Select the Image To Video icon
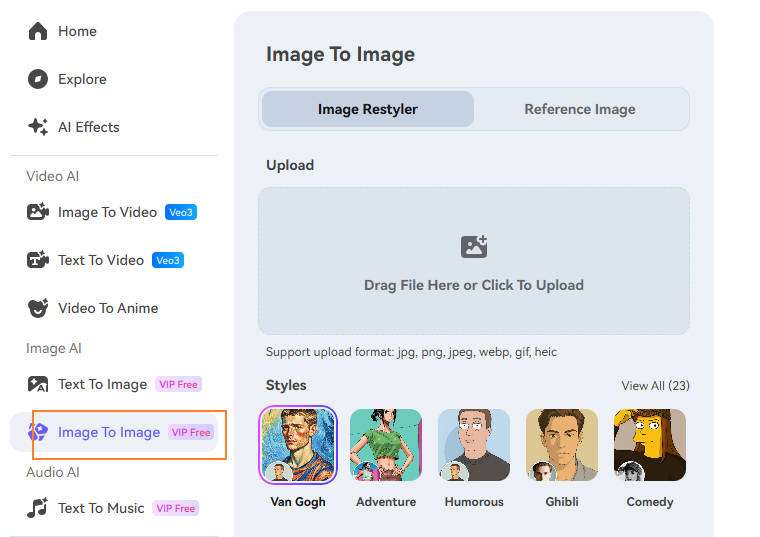The height and width of the screenshot is (537, 760). tap(38, 212)
